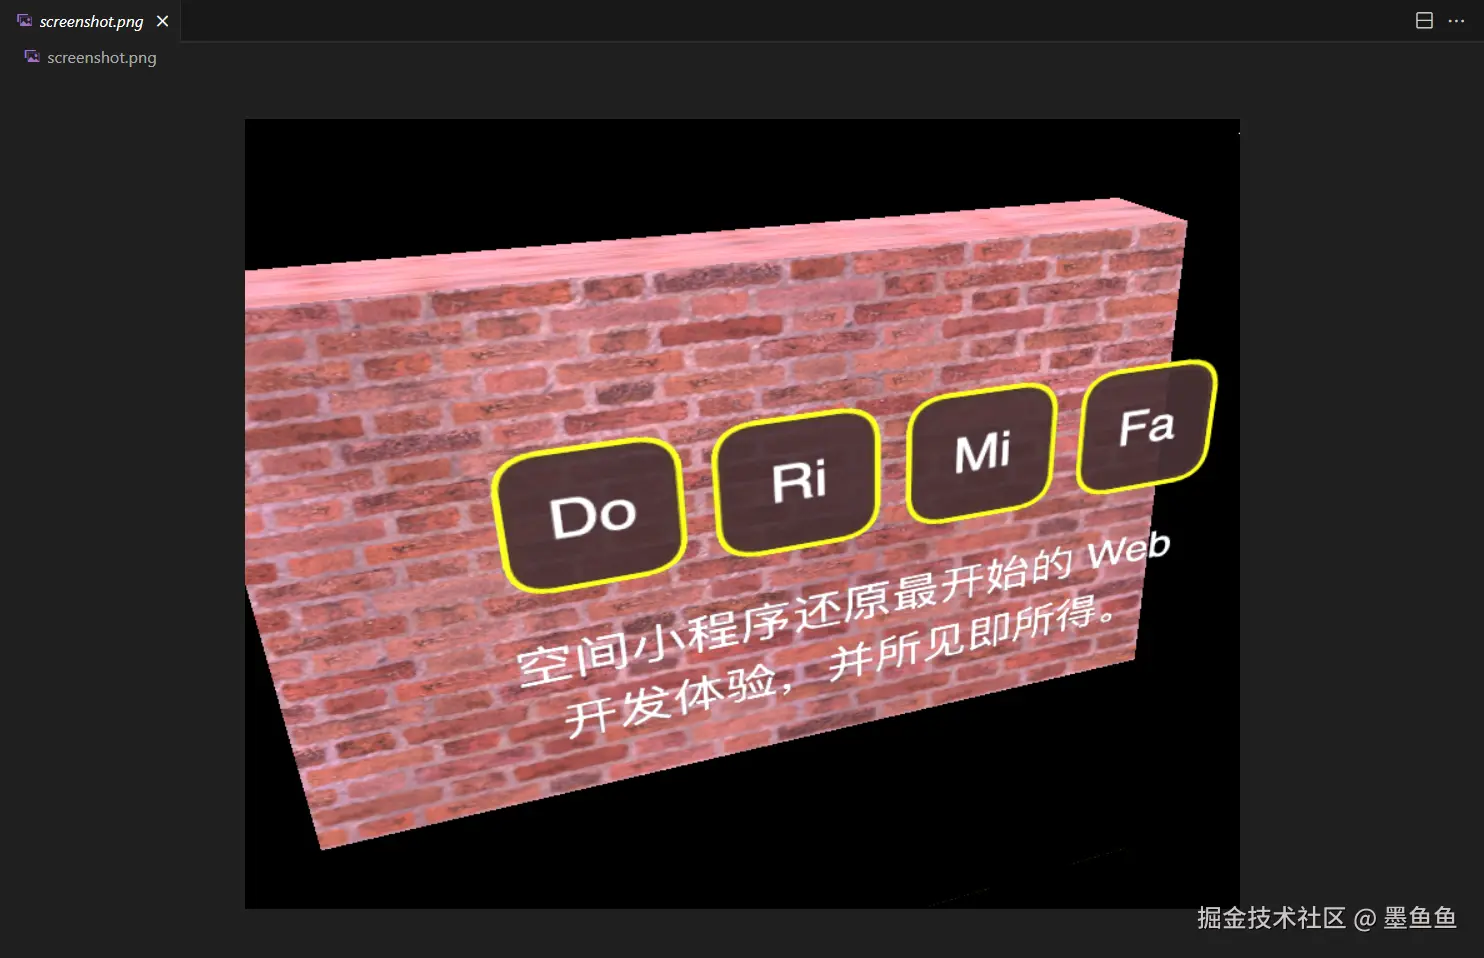This screenshot has width=1484, height=958.
Task: Toggle the Mi key selection
Action: pos(981,453)
